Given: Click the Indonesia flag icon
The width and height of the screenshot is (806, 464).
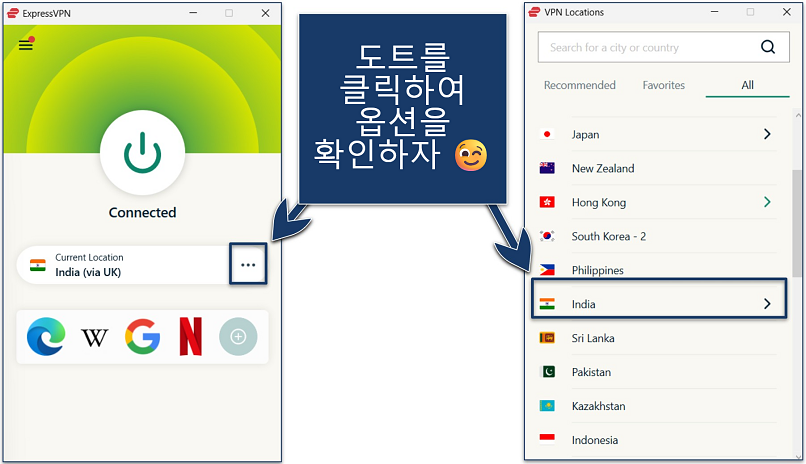Looking at the screenshot, I should (547, 437).
